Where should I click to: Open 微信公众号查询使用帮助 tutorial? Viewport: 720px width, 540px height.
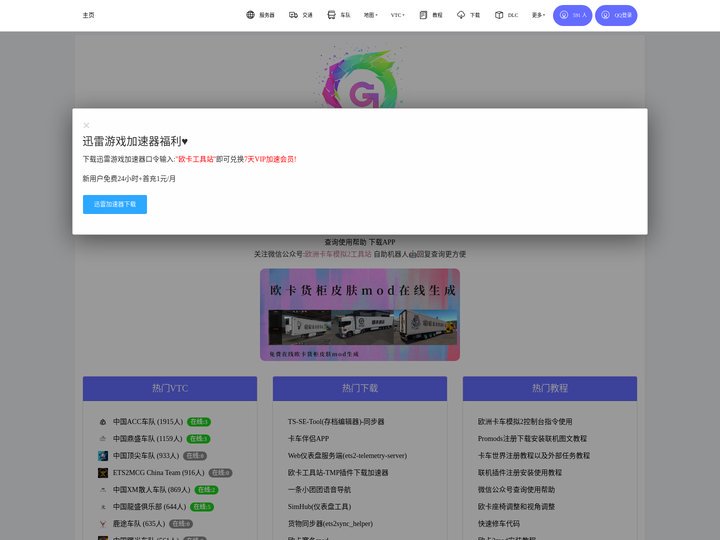tap(516, 489)
